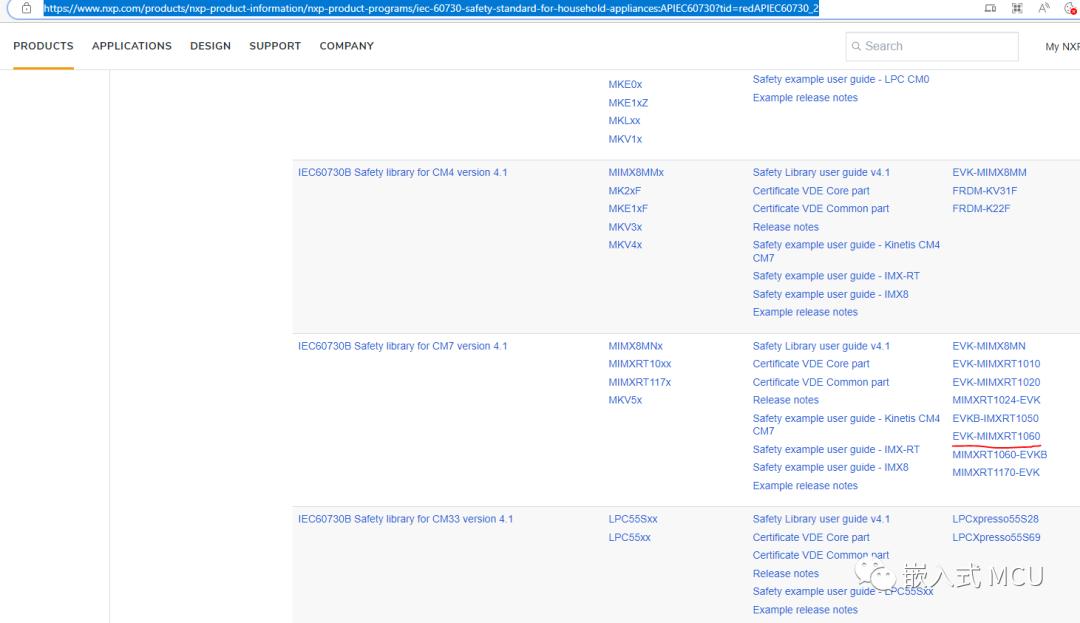Click the send-to-devices icon in the address bar
This screenshot has width=1080, height=623.
coord(990,8)
